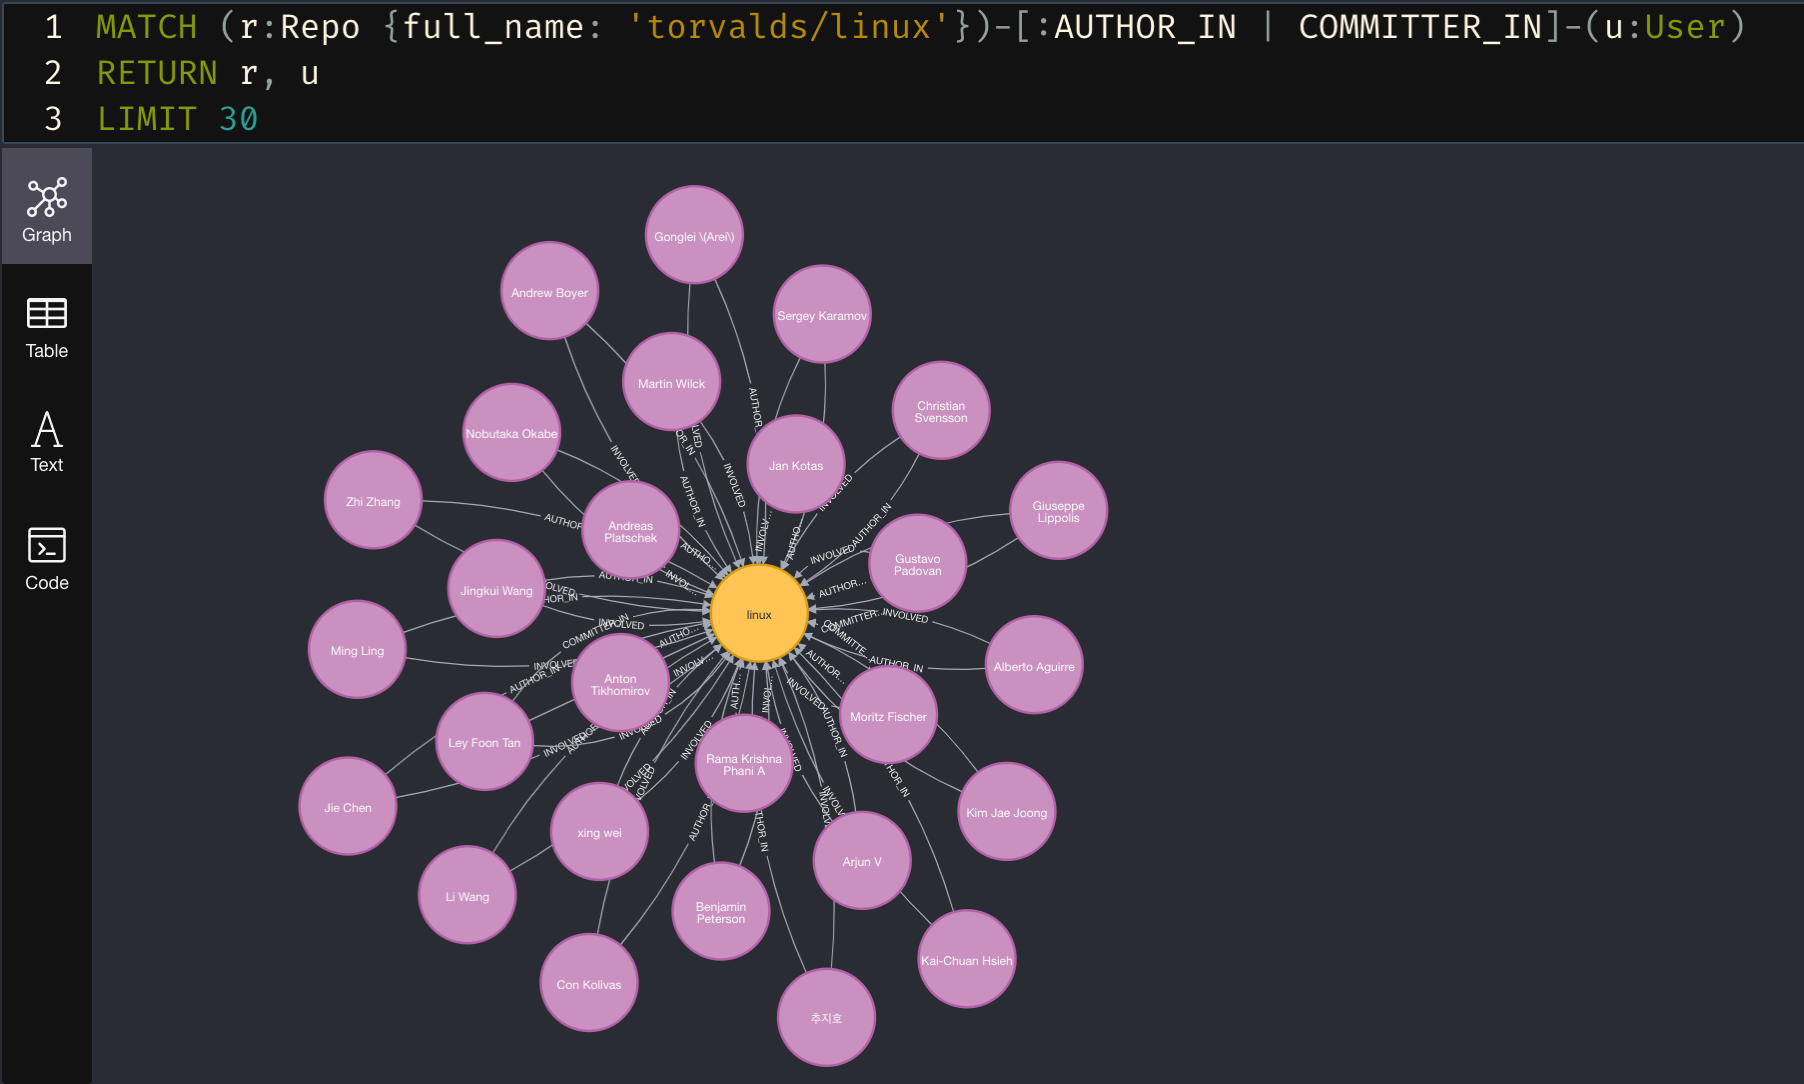This screenshot has height=1084, width=1804.
Task: Select the Nobutaka Okabe node
Action: (512, 432)
